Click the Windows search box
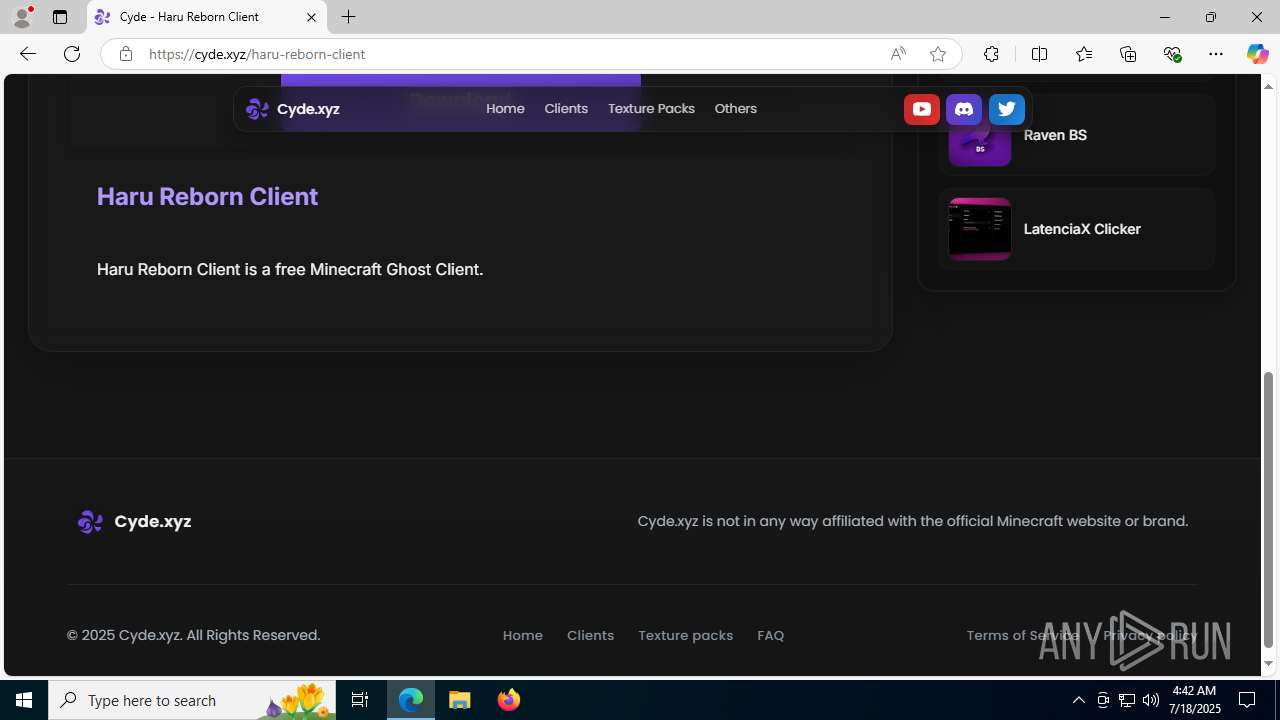Image resolution: width=1280 pixels, height=720 pixels. pyautogui.click(x=192, y=700)
